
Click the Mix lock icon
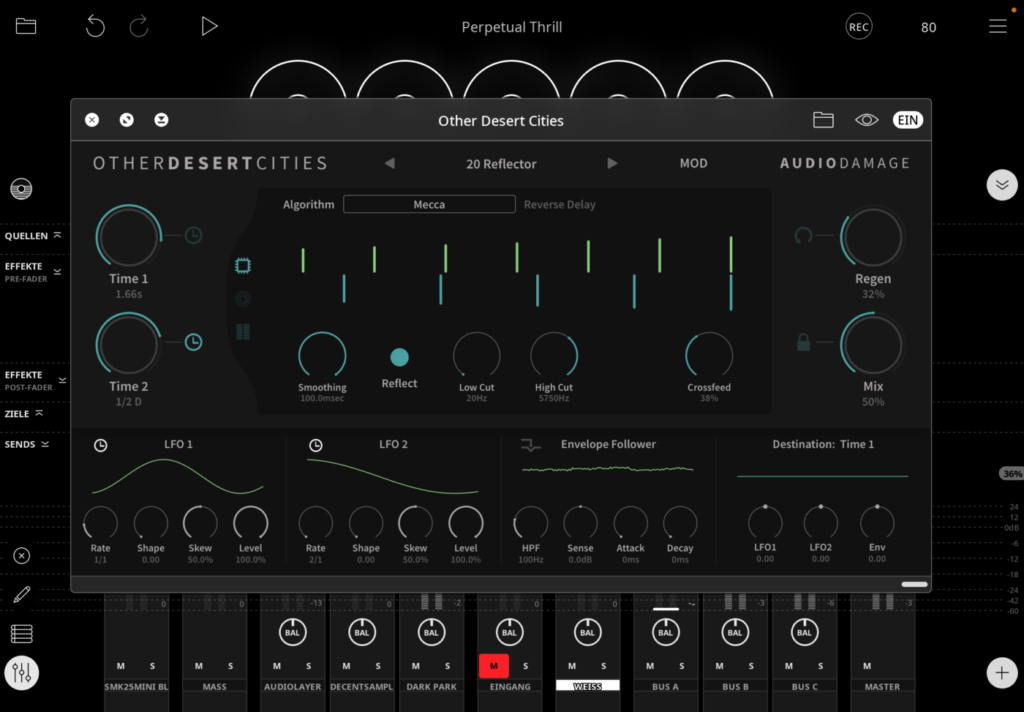point(804,343)
